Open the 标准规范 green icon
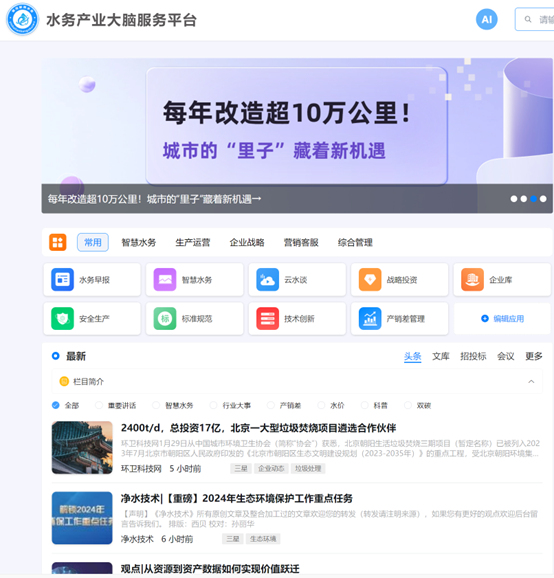 165,318
